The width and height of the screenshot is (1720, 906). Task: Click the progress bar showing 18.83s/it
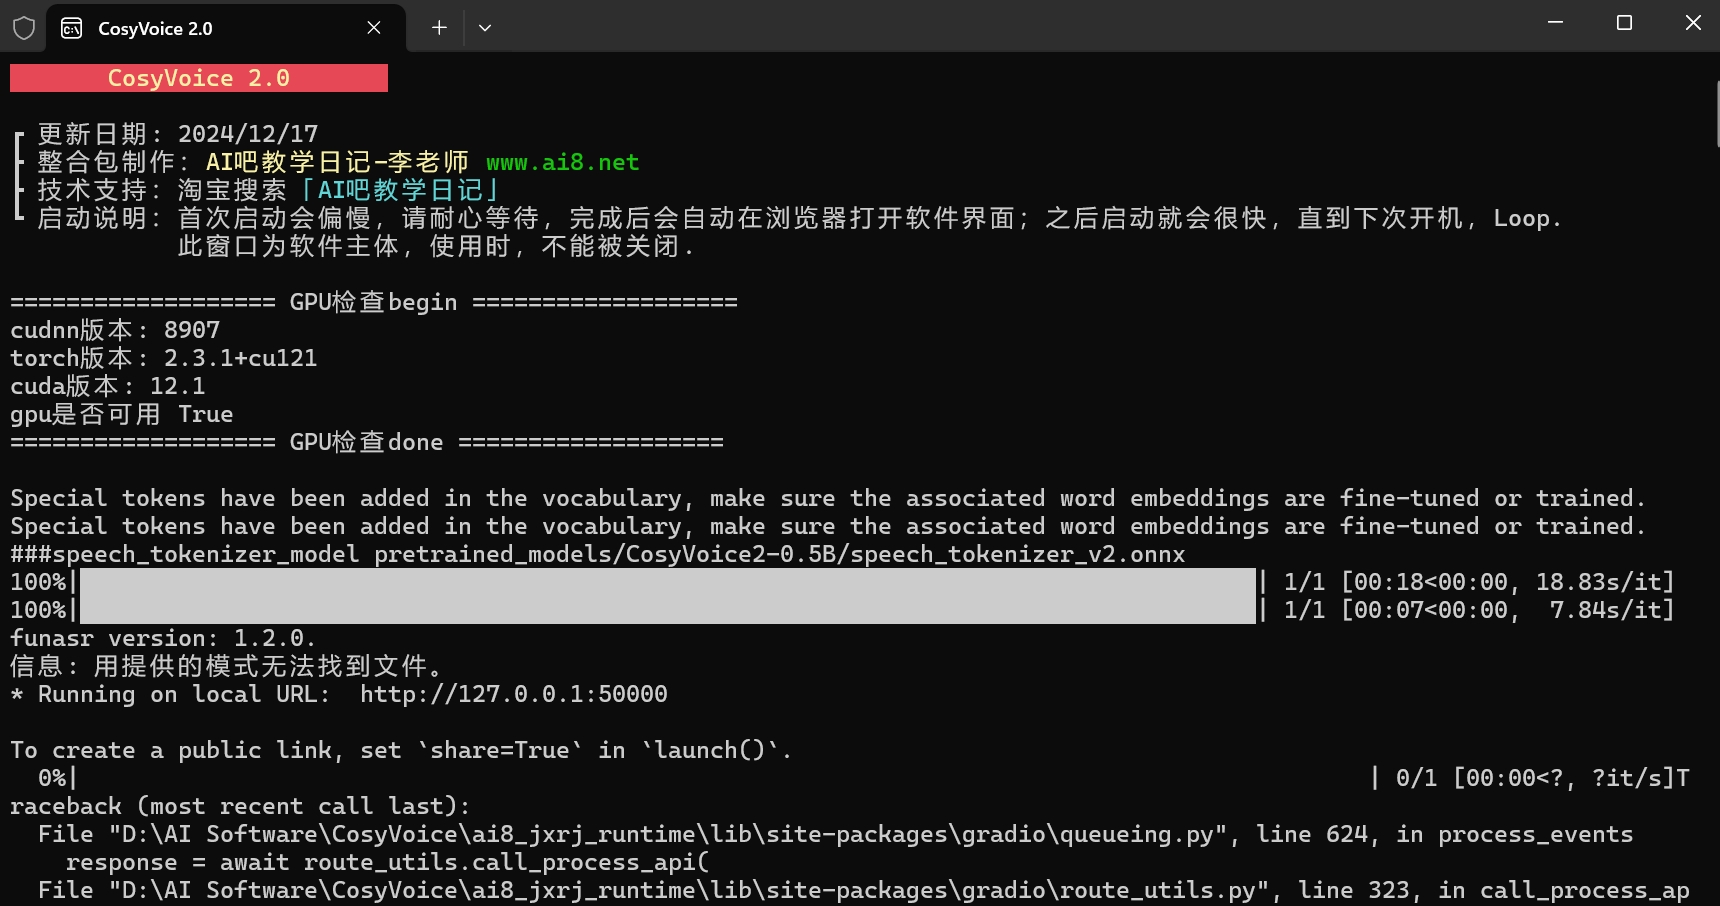(x=842, y=582)
